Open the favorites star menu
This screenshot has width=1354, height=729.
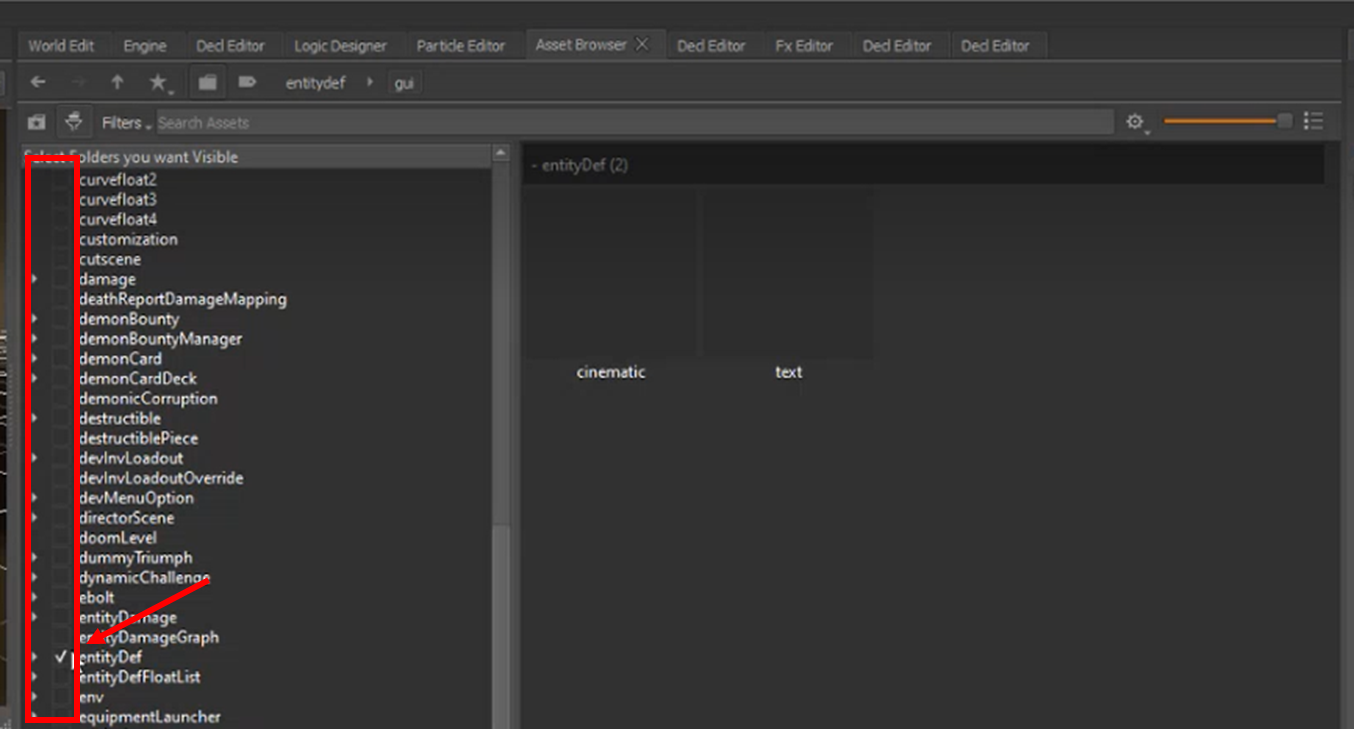point(158,83)
